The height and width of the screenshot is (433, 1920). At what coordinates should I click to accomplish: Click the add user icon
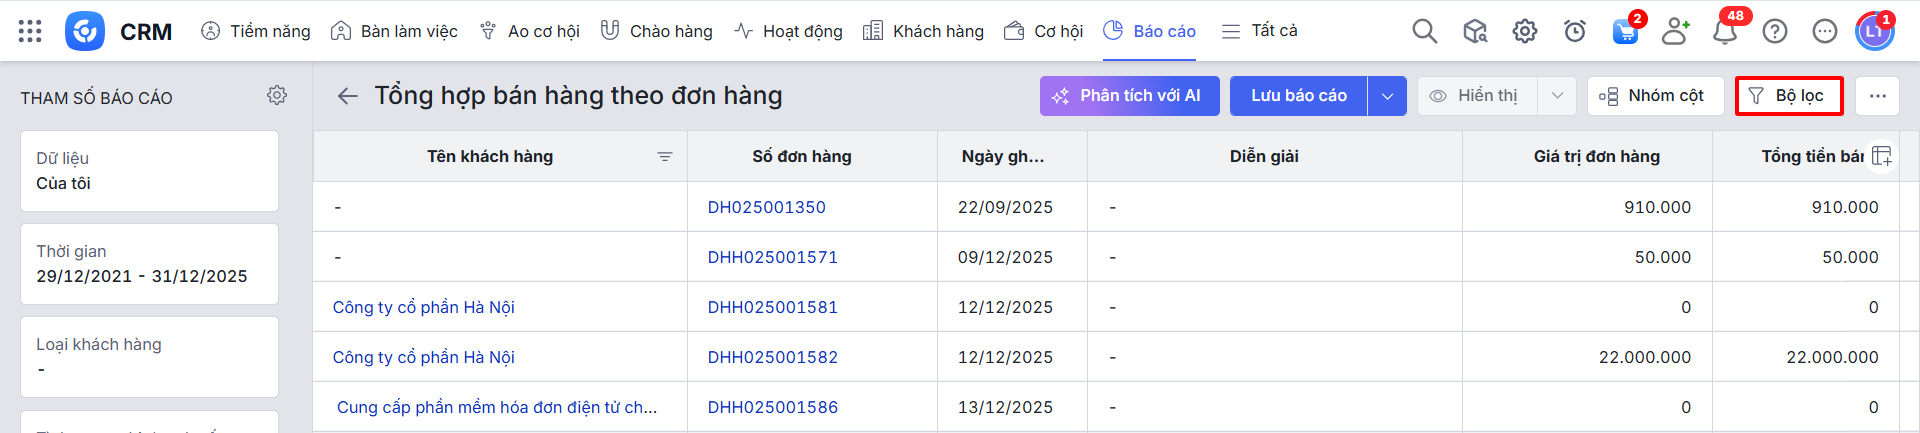(x=1674, y=31)
